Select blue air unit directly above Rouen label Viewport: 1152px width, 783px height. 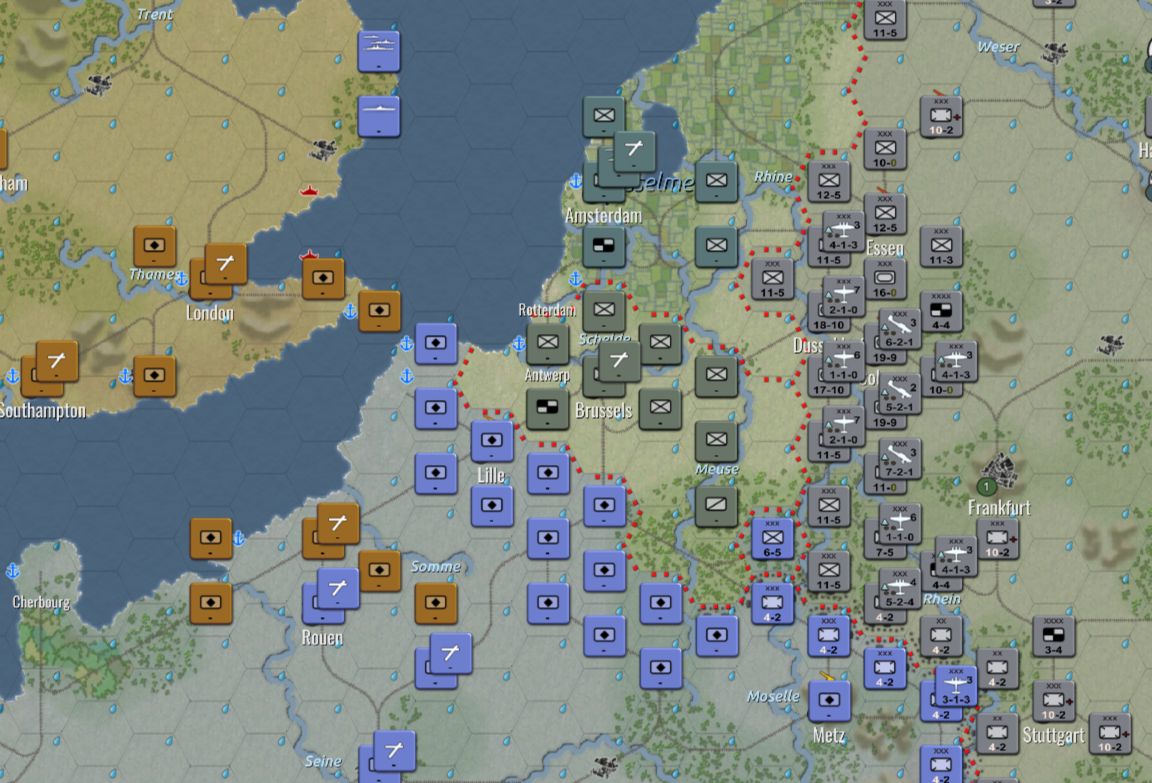click(x=338, y=589)
